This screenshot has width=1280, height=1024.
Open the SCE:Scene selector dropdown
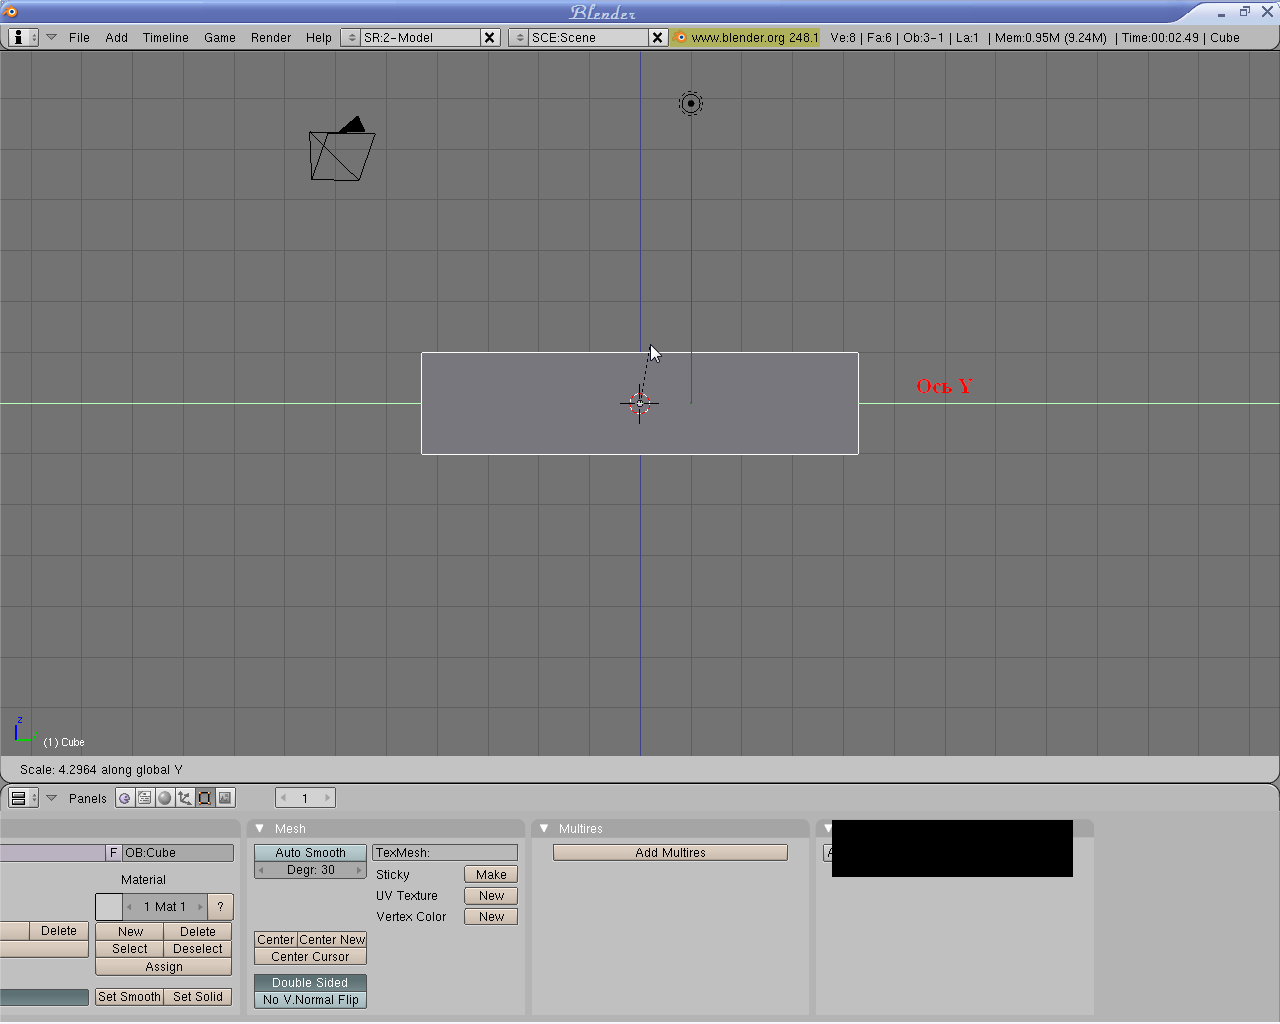[x=520, y=37]
